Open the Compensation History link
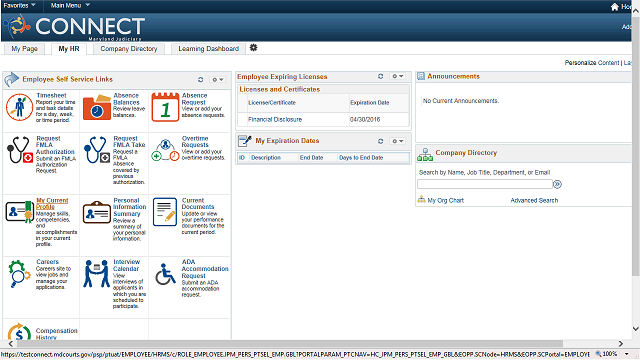640x360 pixels. pos(56,334)
